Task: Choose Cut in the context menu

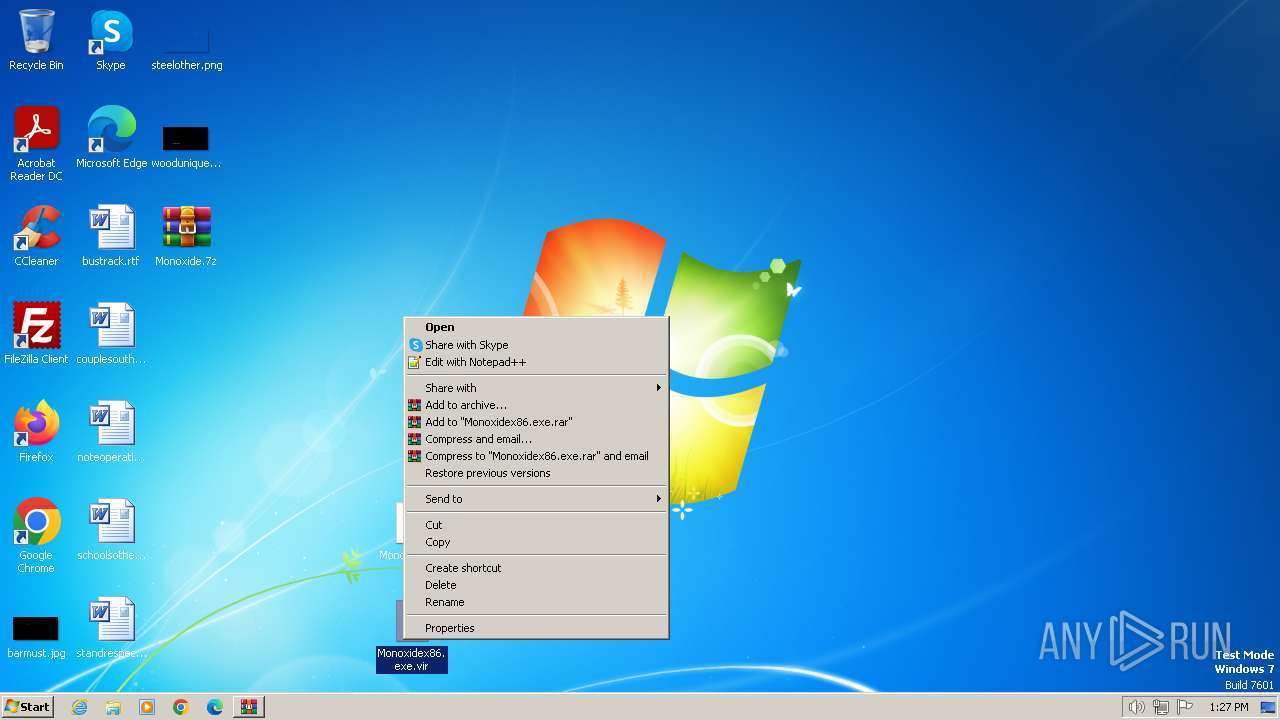Action: (x=536, y=525)
